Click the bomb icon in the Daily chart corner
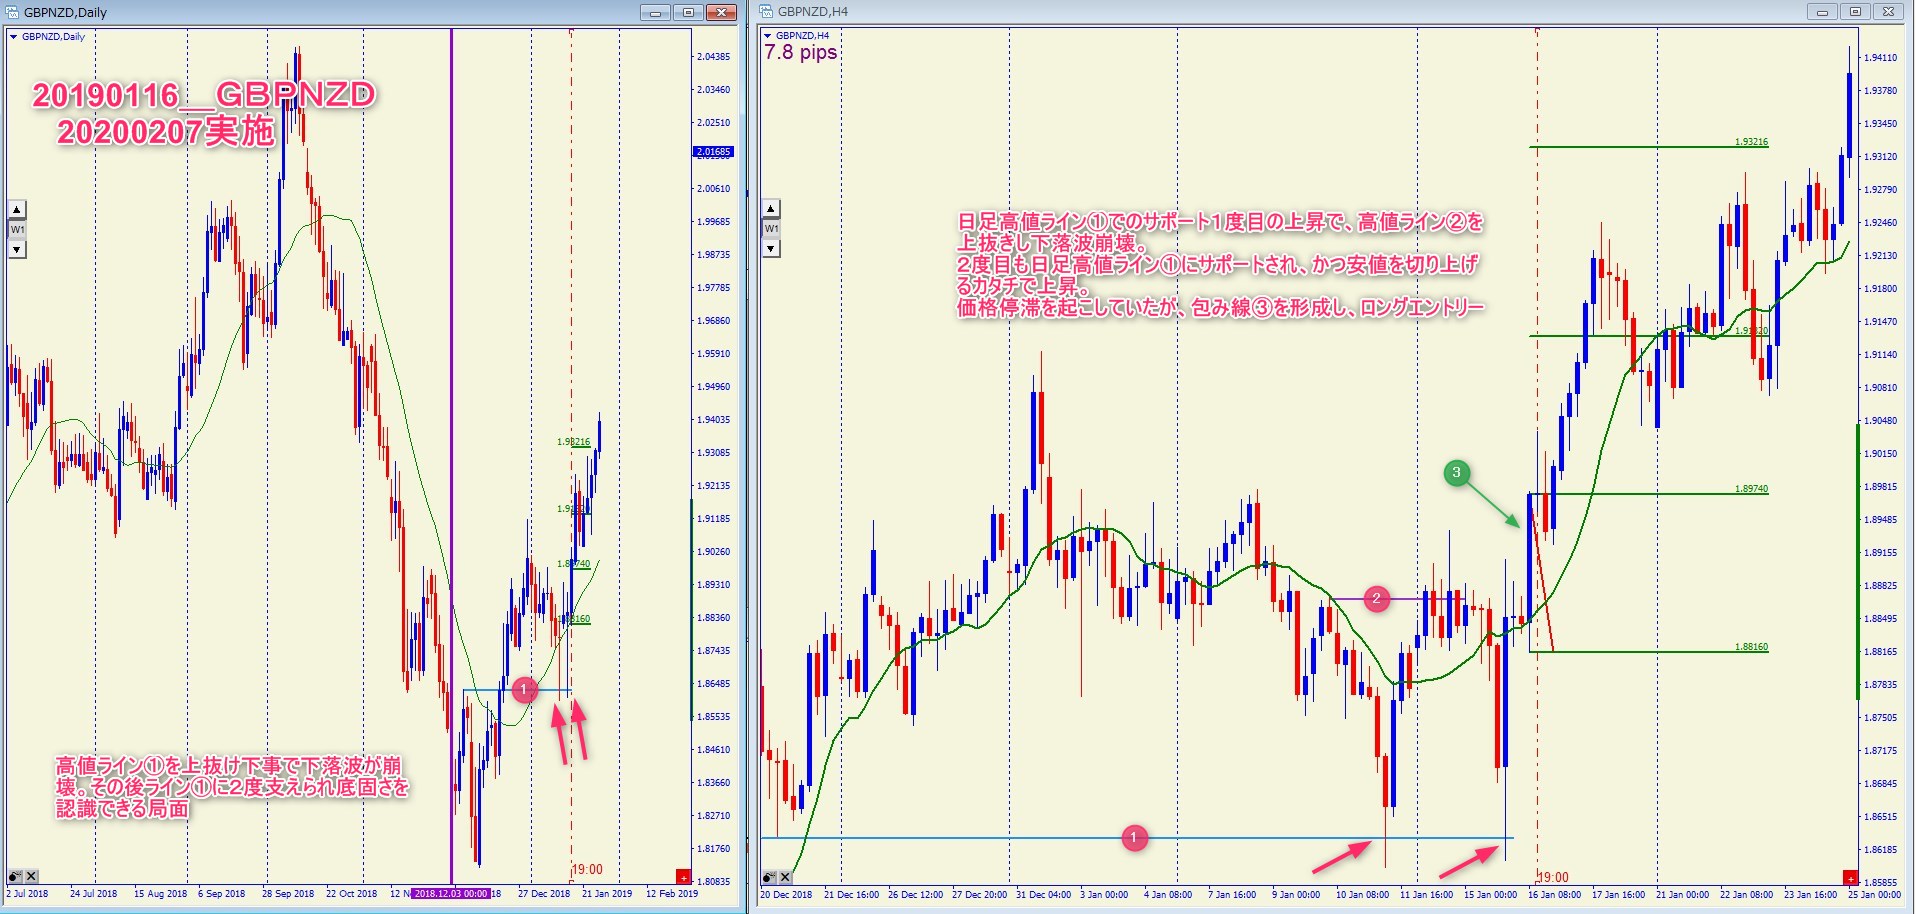The height and width of the screenshot is (914, 1916). [15, 876]
